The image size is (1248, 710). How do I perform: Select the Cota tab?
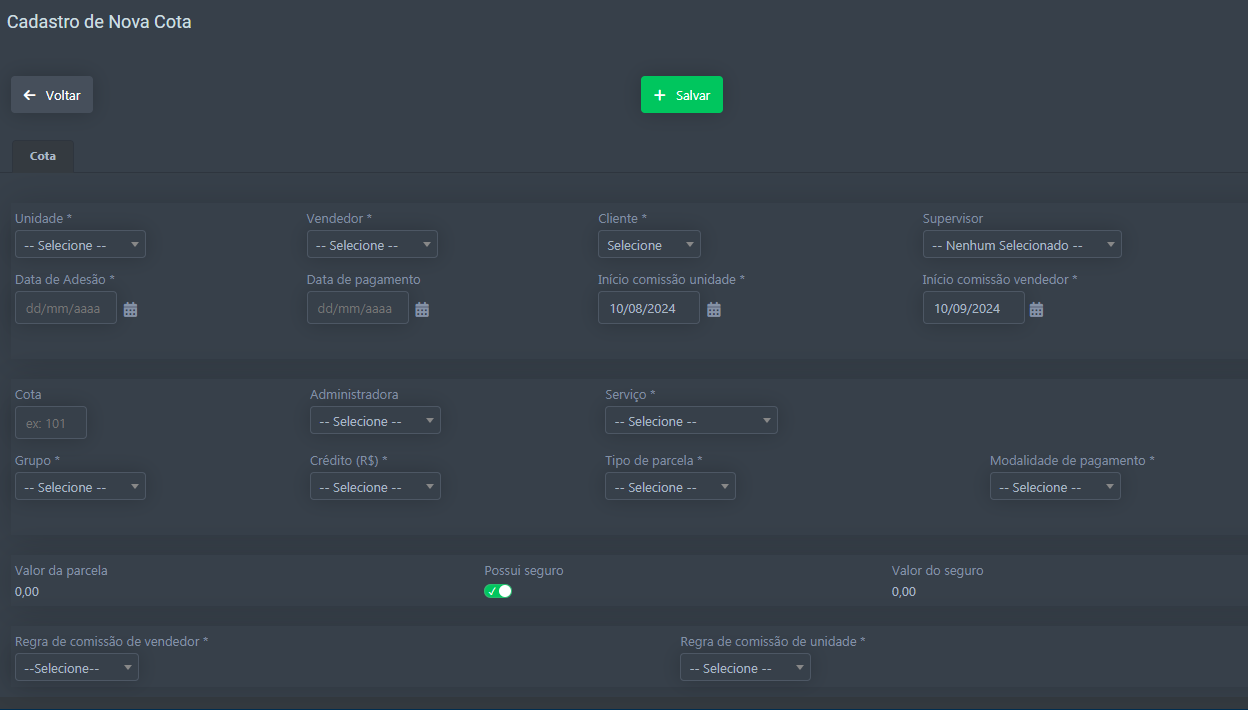click(x=43, y=157)
